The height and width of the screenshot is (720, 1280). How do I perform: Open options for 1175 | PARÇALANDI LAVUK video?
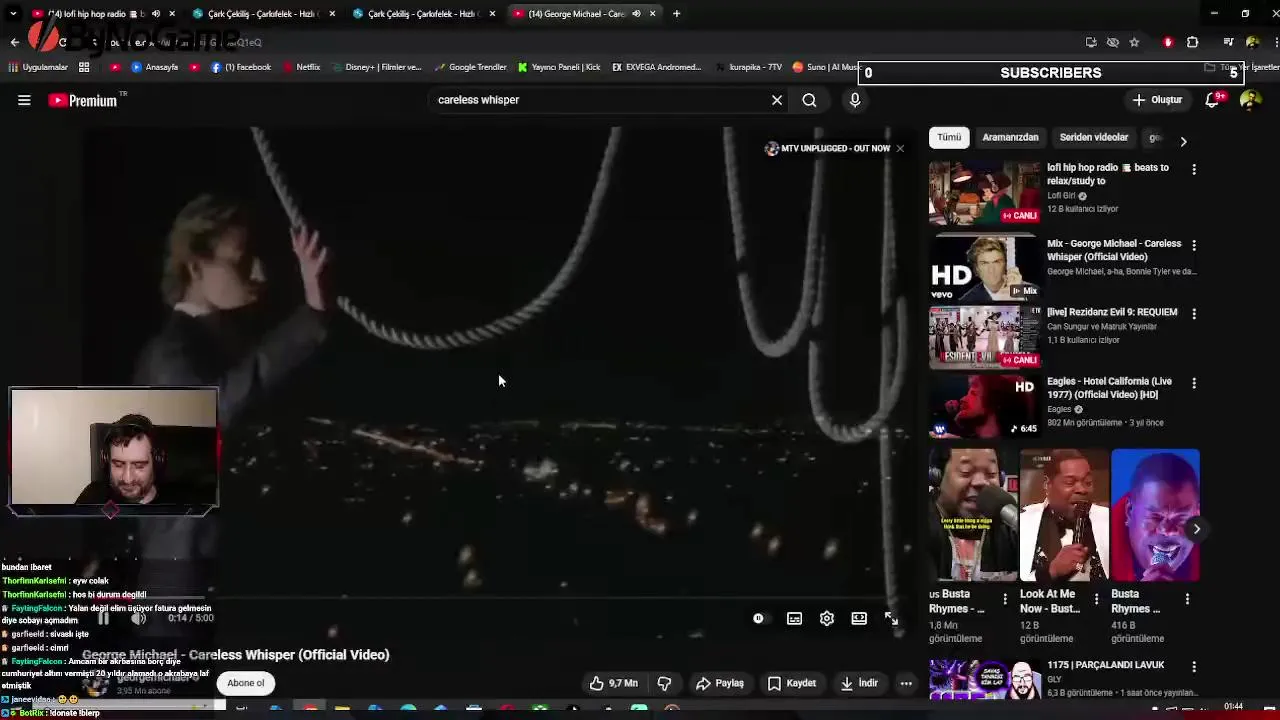pos(1194,667)
